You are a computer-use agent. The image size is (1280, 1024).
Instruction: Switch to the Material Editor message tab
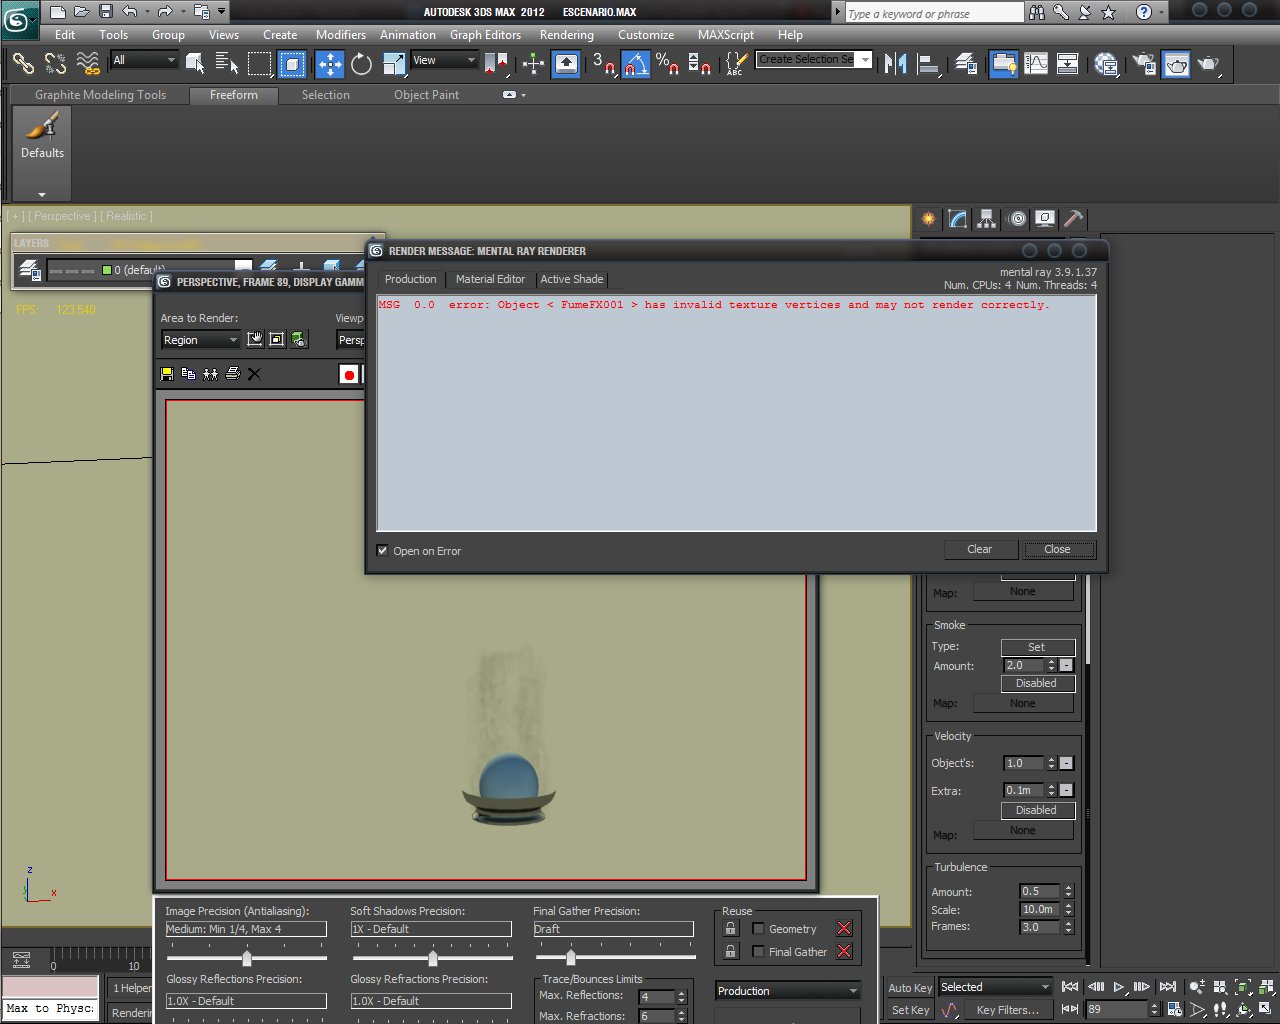coord(490,280)
